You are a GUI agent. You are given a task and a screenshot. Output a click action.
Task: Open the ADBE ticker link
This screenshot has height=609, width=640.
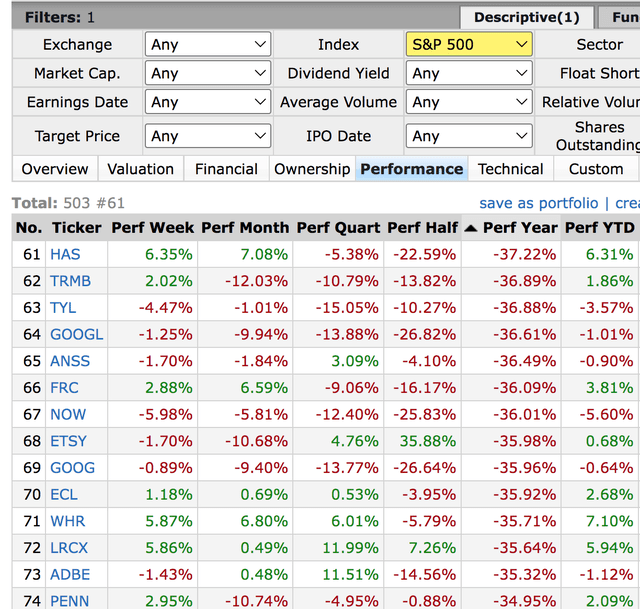point(70,574)
